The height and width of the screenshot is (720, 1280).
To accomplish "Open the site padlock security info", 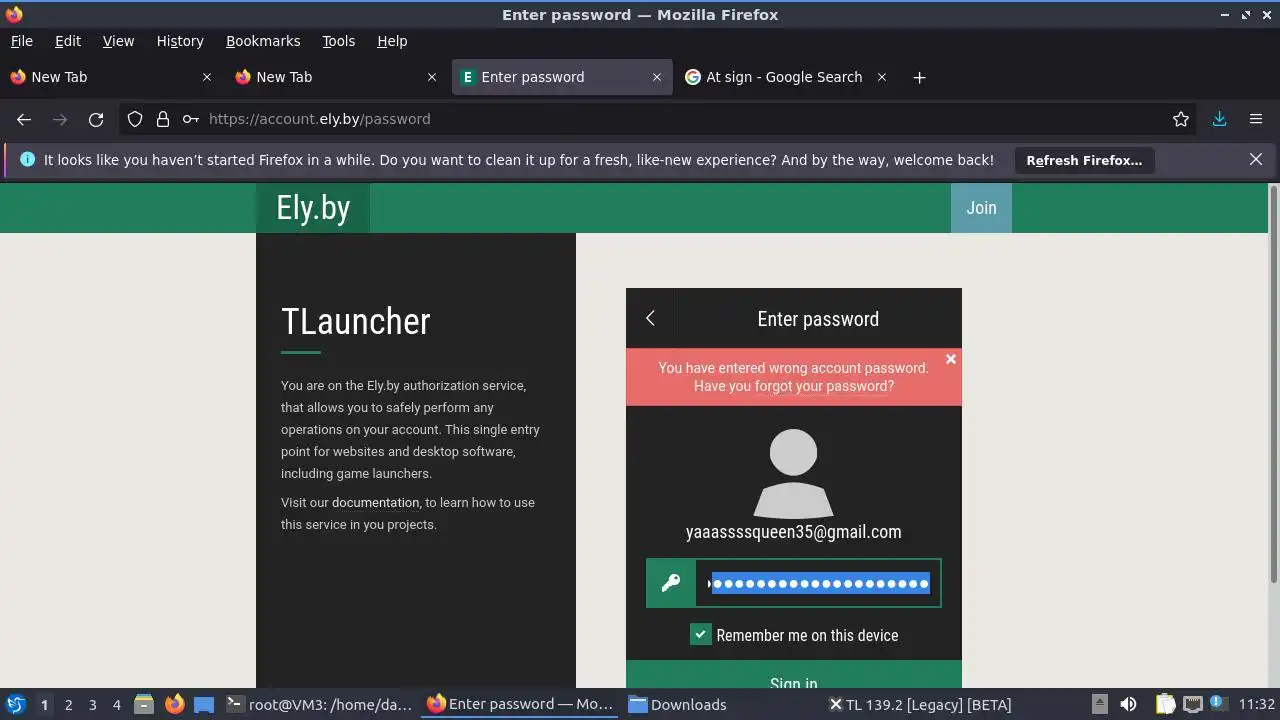I will pos(163,119).
